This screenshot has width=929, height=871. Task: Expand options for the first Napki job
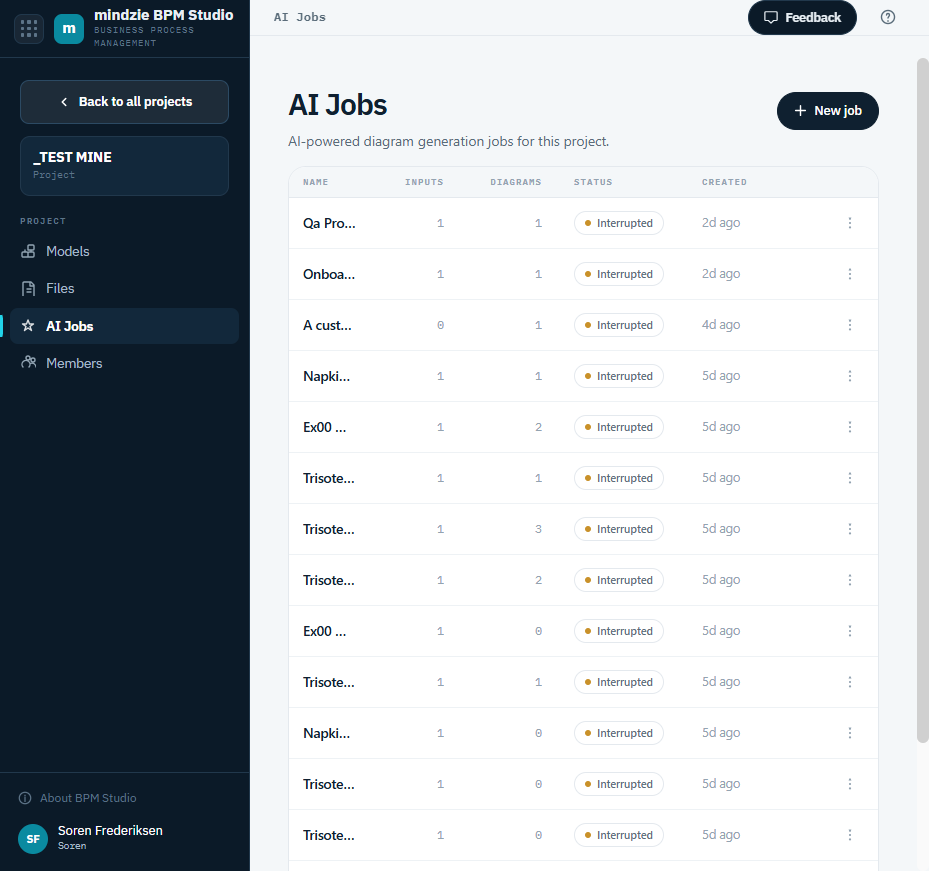[x=850, y=376]
